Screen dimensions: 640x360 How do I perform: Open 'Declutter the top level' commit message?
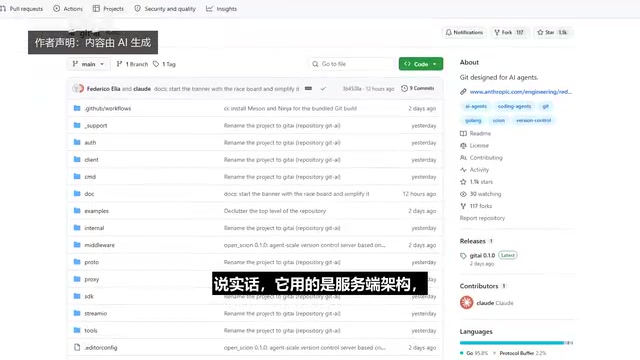point(275,211)
